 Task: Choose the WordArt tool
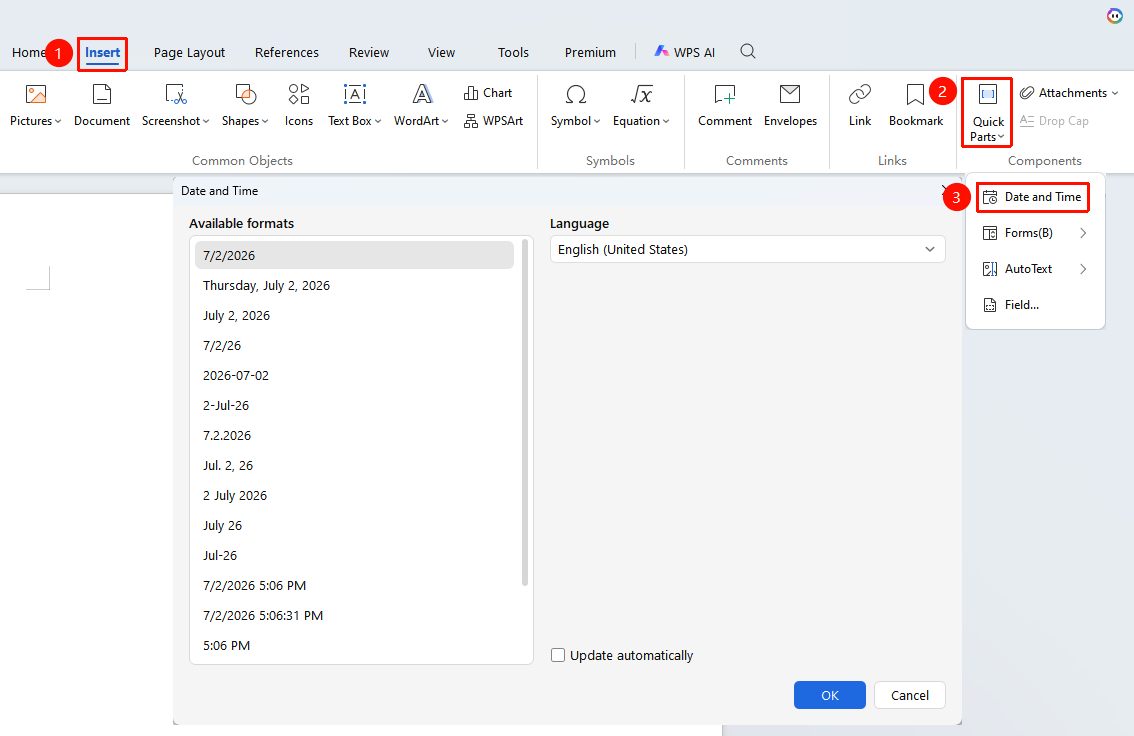[x=422, y=105]
